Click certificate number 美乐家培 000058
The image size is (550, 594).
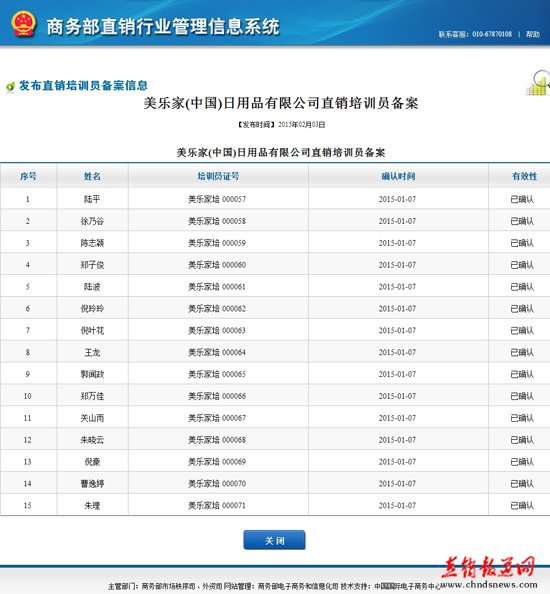click(217, 221)
